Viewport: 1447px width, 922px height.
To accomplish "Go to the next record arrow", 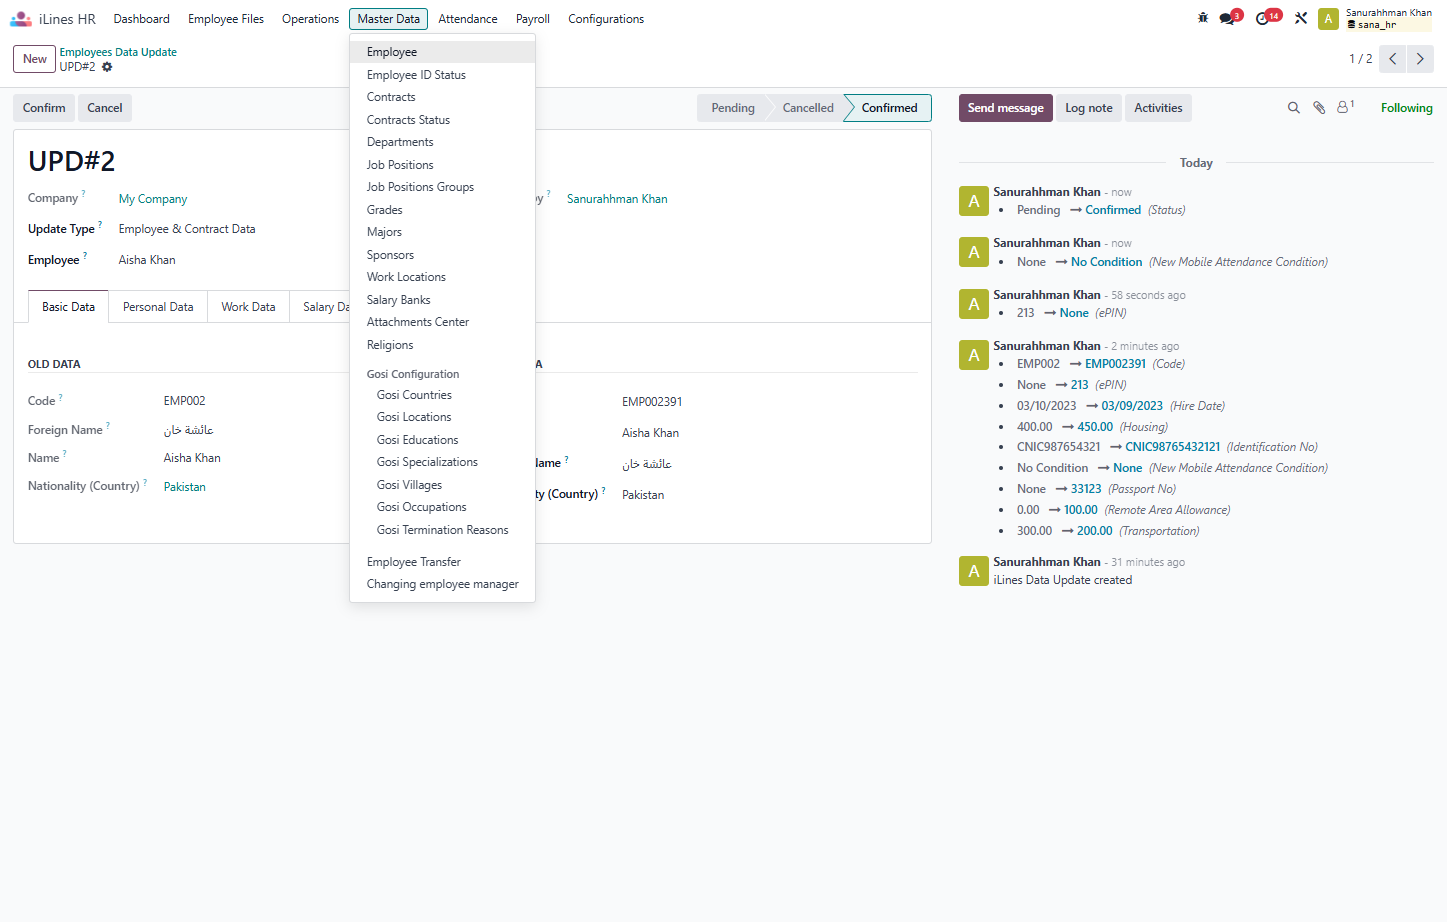I will 1420,59.
